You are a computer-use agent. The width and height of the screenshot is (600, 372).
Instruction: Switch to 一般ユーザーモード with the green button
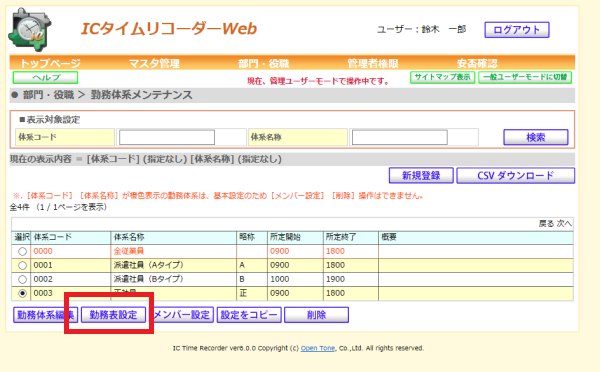tap(525, 77)
